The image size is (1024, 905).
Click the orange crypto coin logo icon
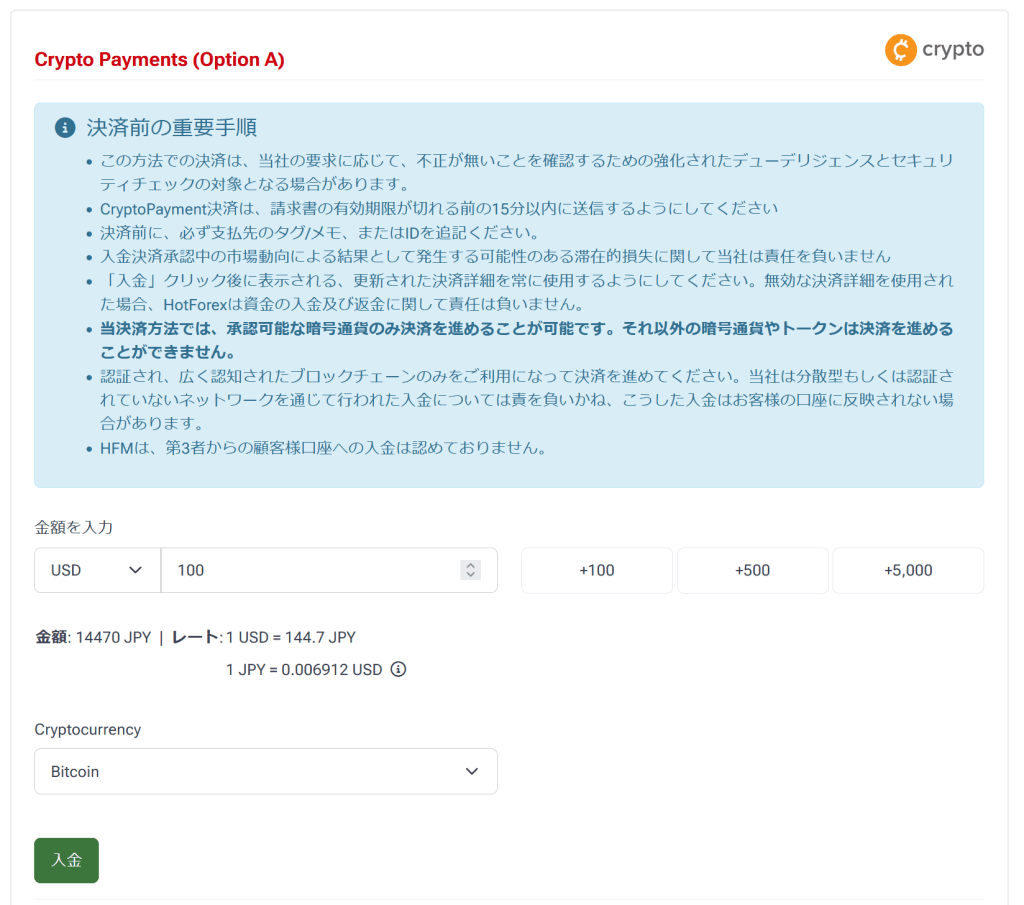[901, 50]
